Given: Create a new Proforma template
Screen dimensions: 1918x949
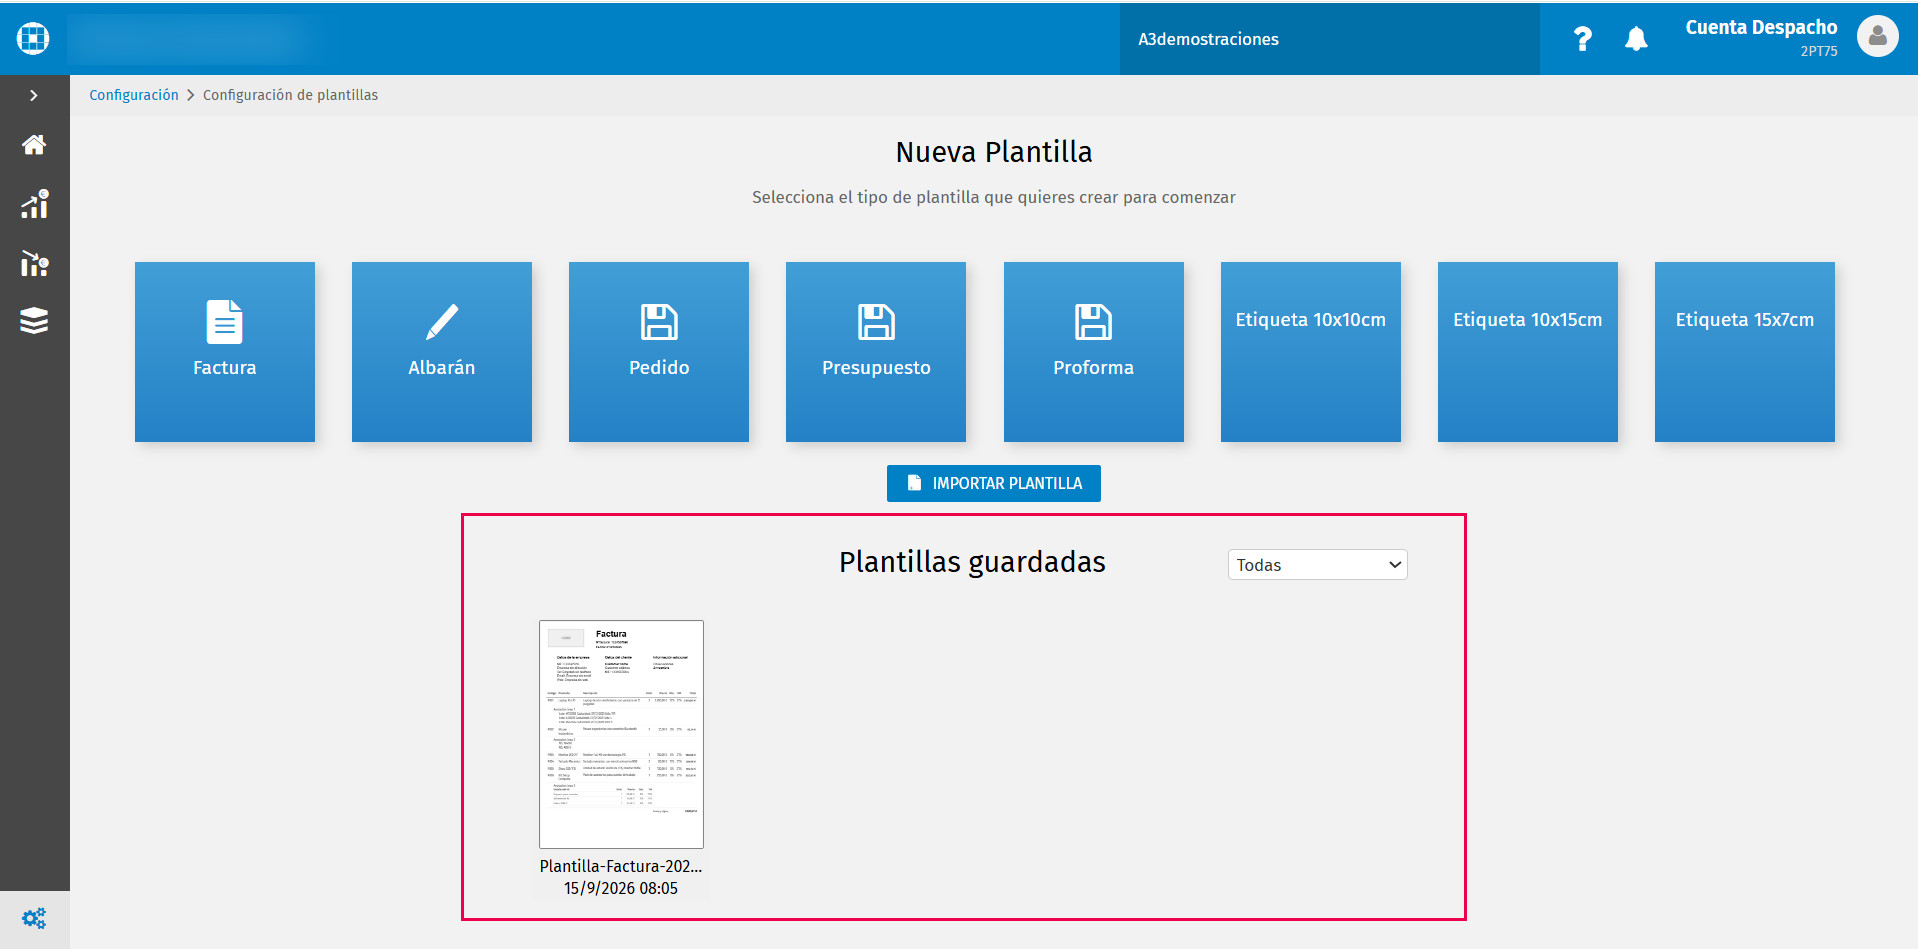Looking at the screenshot, I should click(x=1094, y=352).
